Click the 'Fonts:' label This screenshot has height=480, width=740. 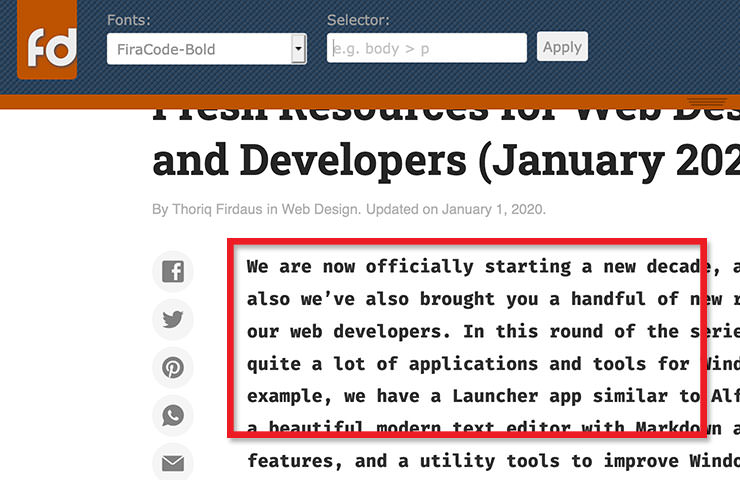(128, 20)
